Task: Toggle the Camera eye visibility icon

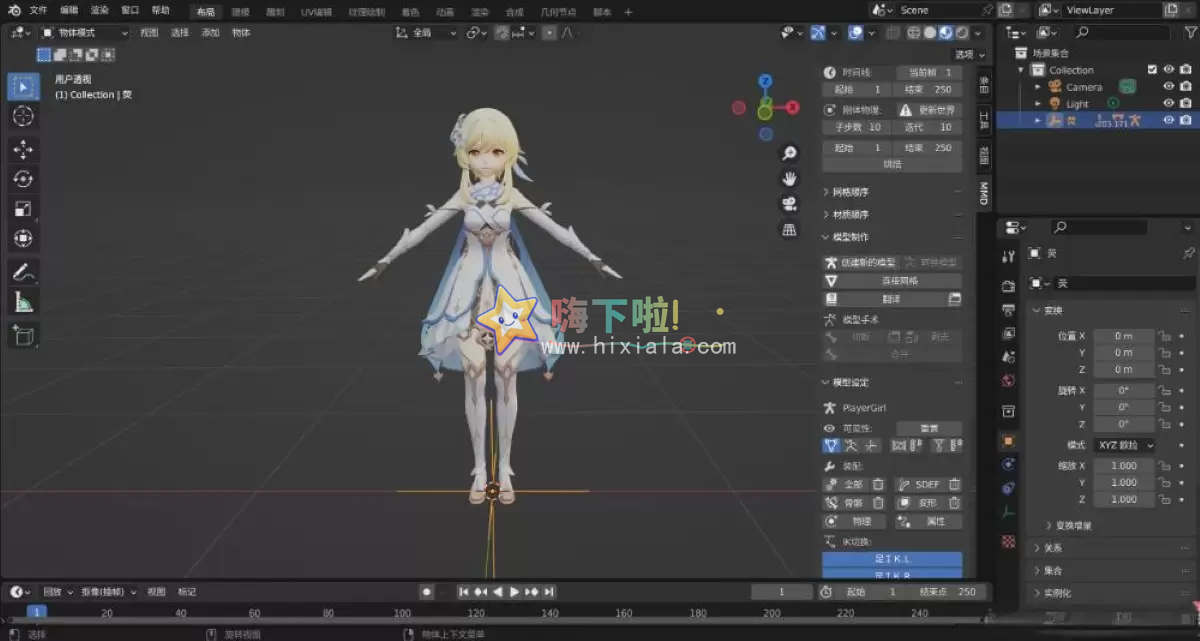Action: pyautogui.click(x=1167, y=87)
